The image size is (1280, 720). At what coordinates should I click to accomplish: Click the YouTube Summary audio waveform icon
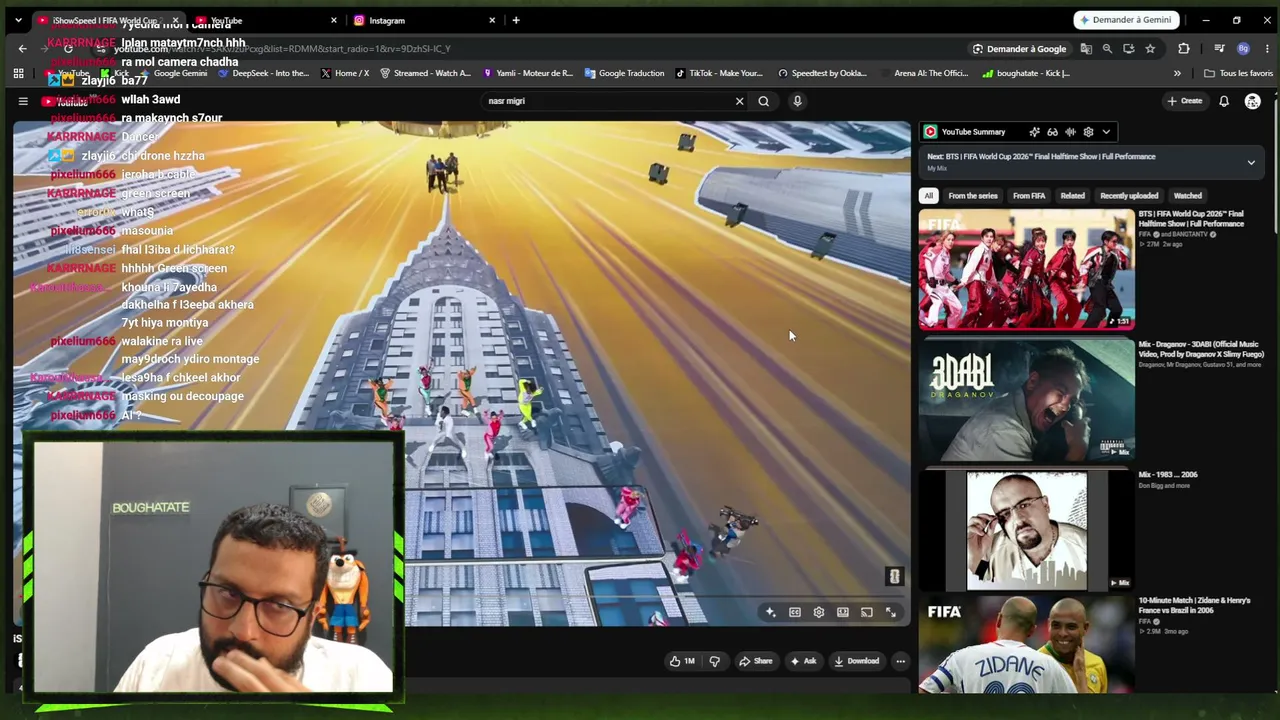1070,132
